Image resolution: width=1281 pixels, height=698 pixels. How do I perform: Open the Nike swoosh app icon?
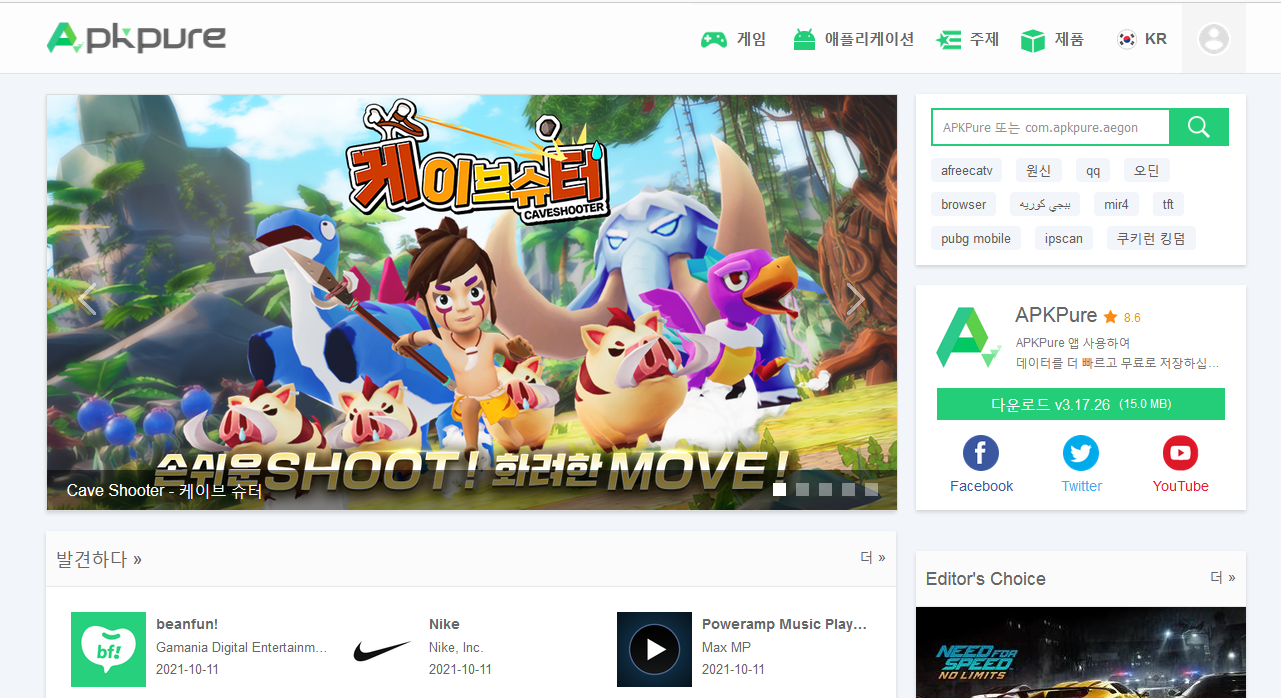click(x=382, y=650)
